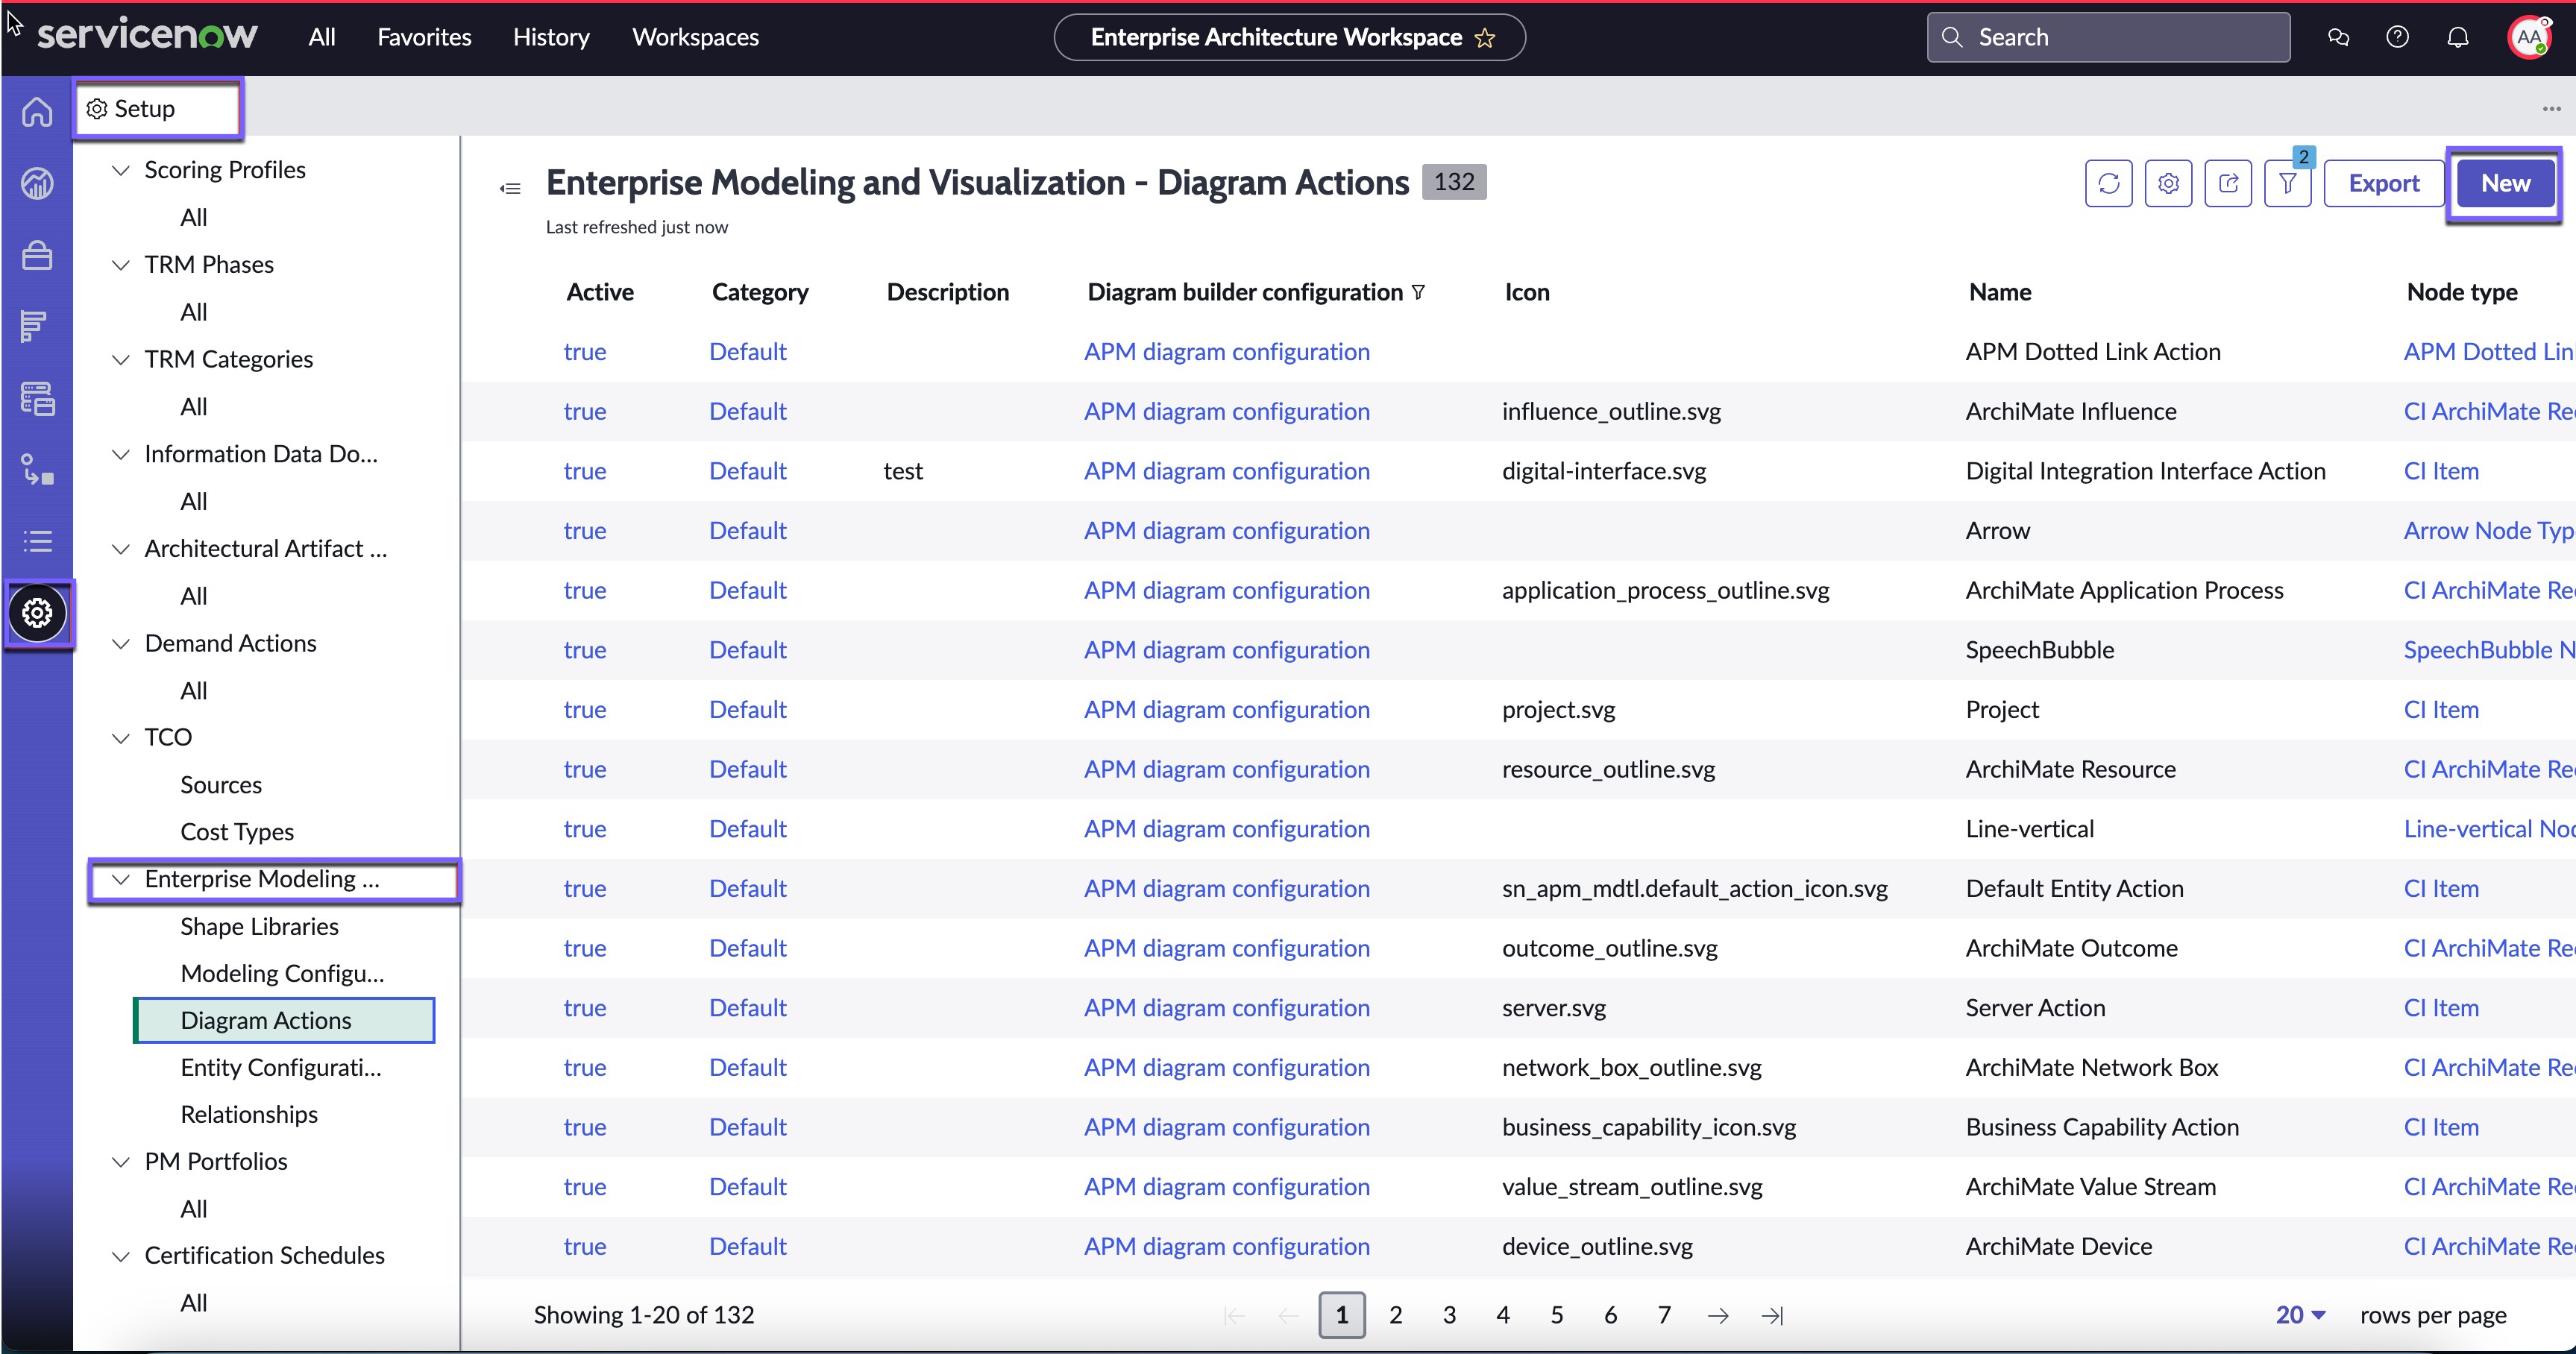Collapse the TCO section

(x=121, y=738)
